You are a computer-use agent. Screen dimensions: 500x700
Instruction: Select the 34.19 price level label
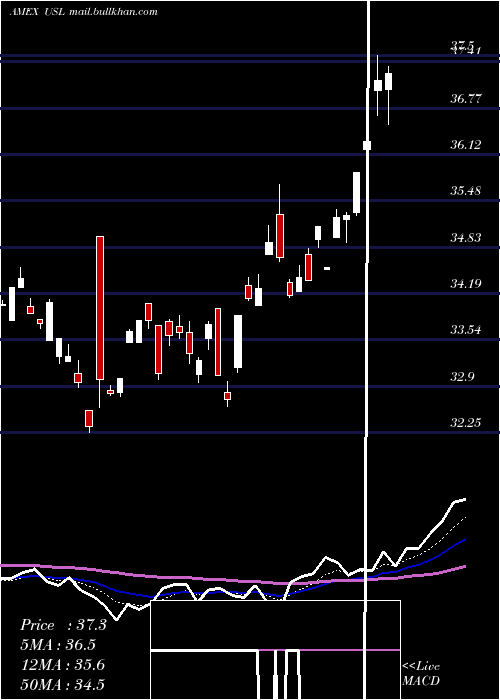coord(466,283)
